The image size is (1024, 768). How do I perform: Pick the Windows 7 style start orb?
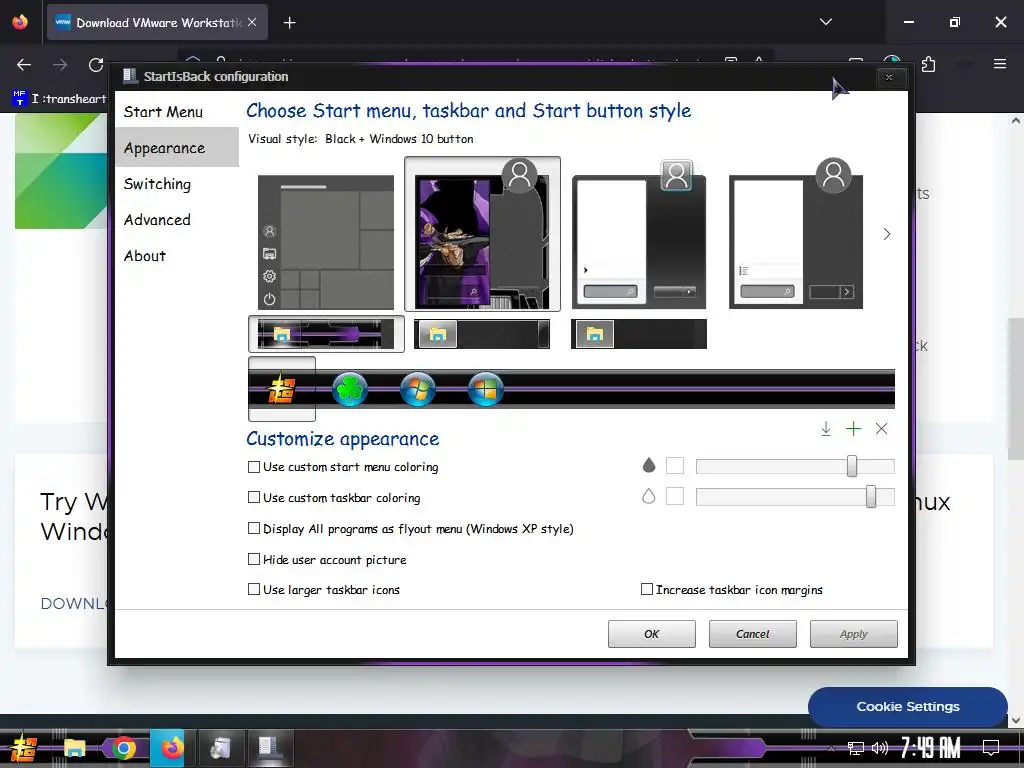(x=417, y=389)
